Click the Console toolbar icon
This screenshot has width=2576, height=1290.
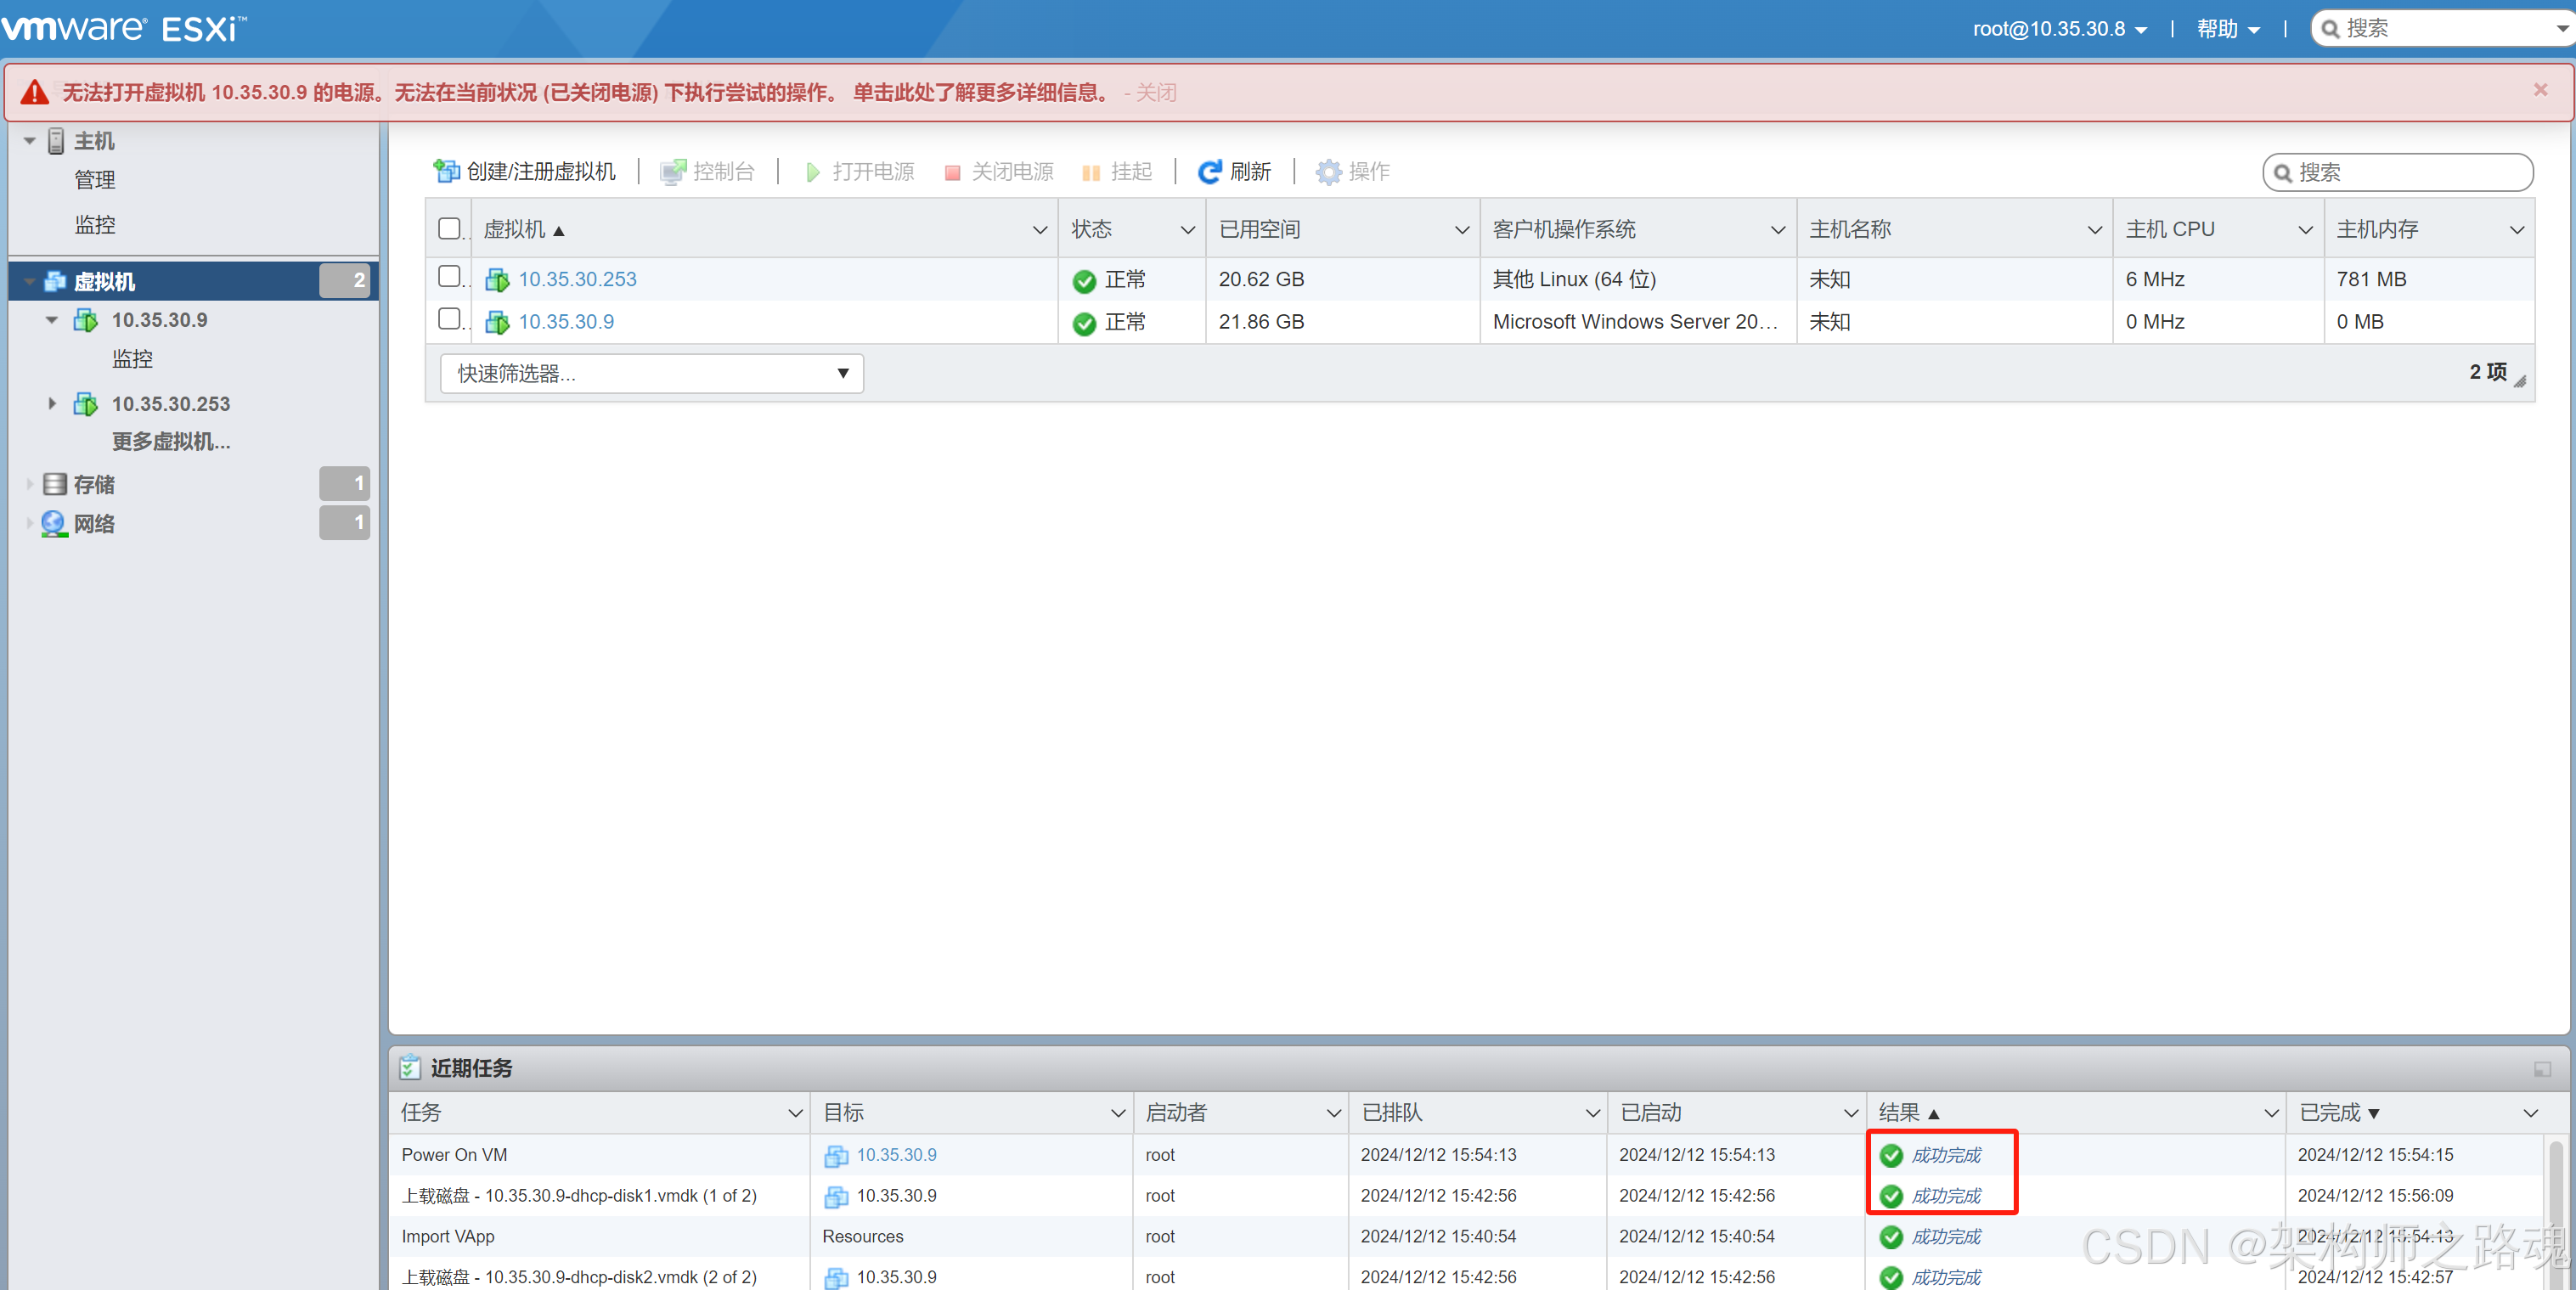pos(673,172)
